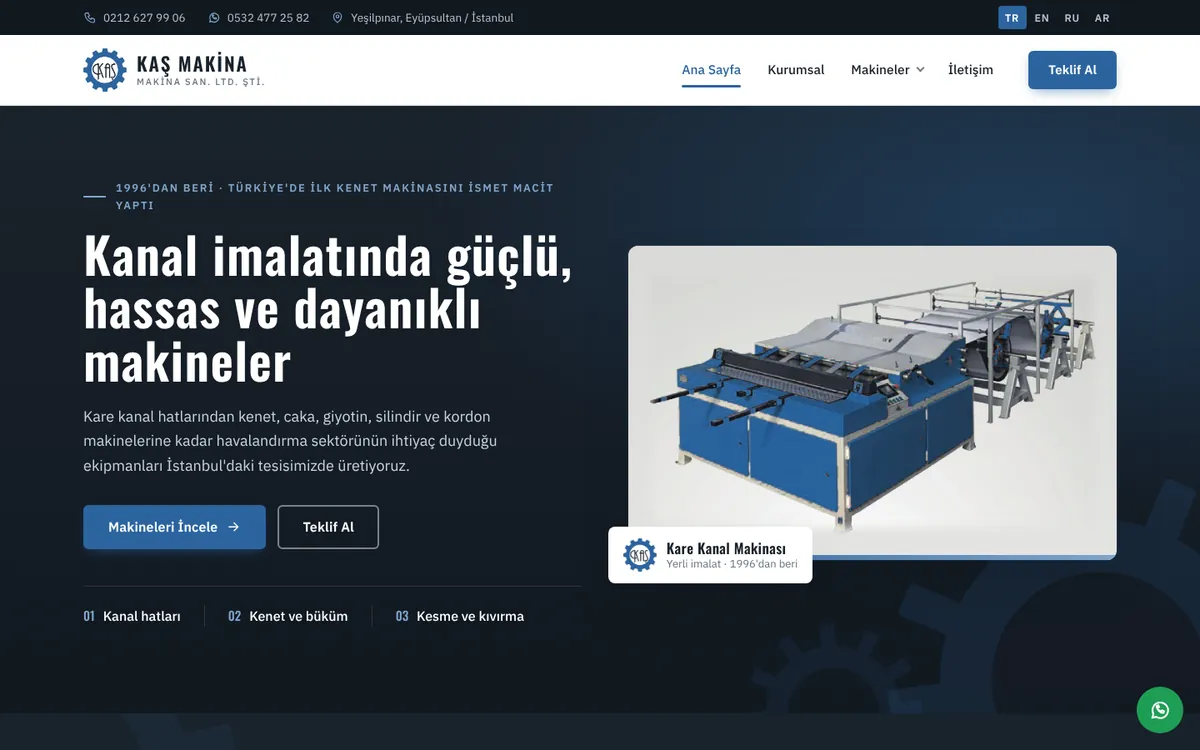Select the 02 Kenet ve büküm item
The height and width of the screenshot is (750, 1200).
click(288, 616)
